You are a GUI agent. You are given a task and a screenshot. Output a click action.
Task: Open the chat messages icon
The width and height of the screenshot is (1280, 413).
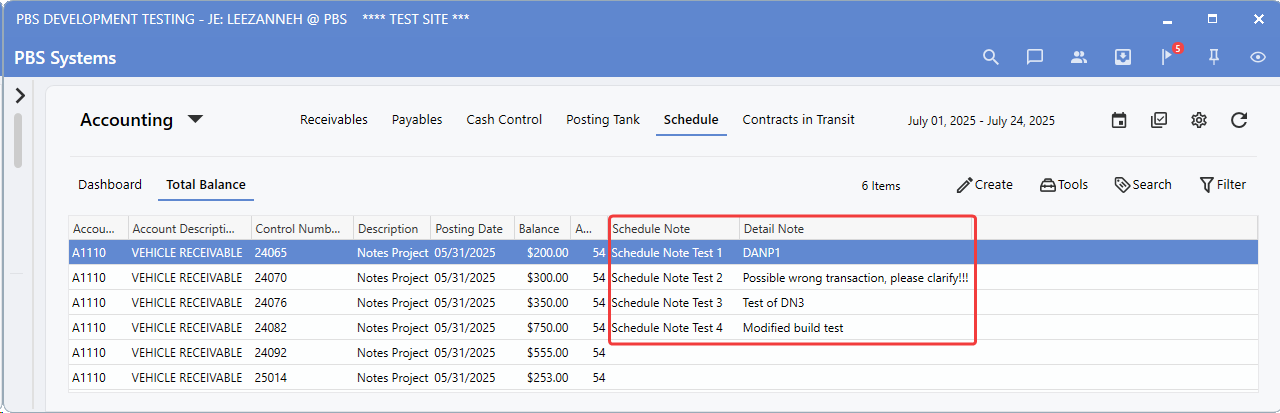[1035, 57]
